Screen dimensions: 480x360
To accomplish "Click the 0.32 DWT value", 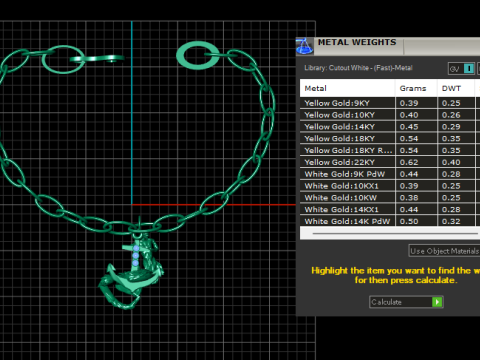I will 451,221.
